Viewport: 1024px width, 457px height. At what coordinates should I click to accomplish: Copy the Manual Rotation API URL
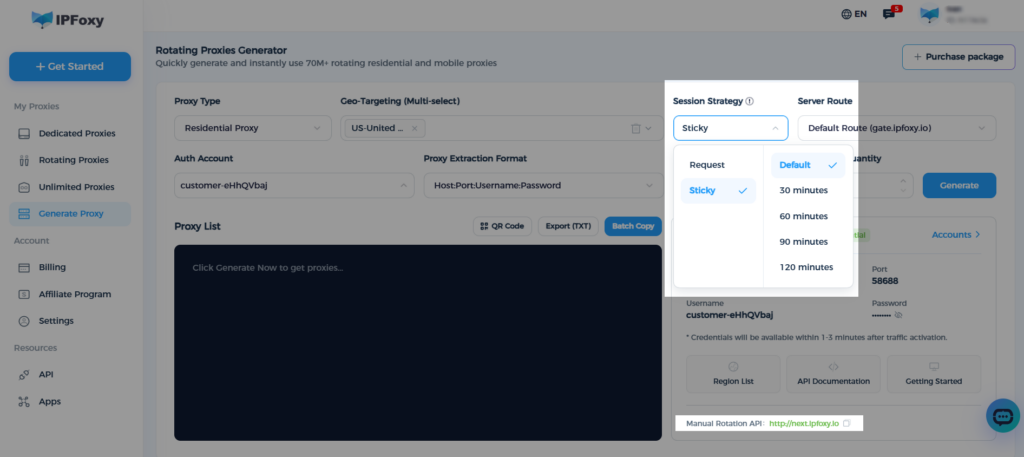[846, 424]
